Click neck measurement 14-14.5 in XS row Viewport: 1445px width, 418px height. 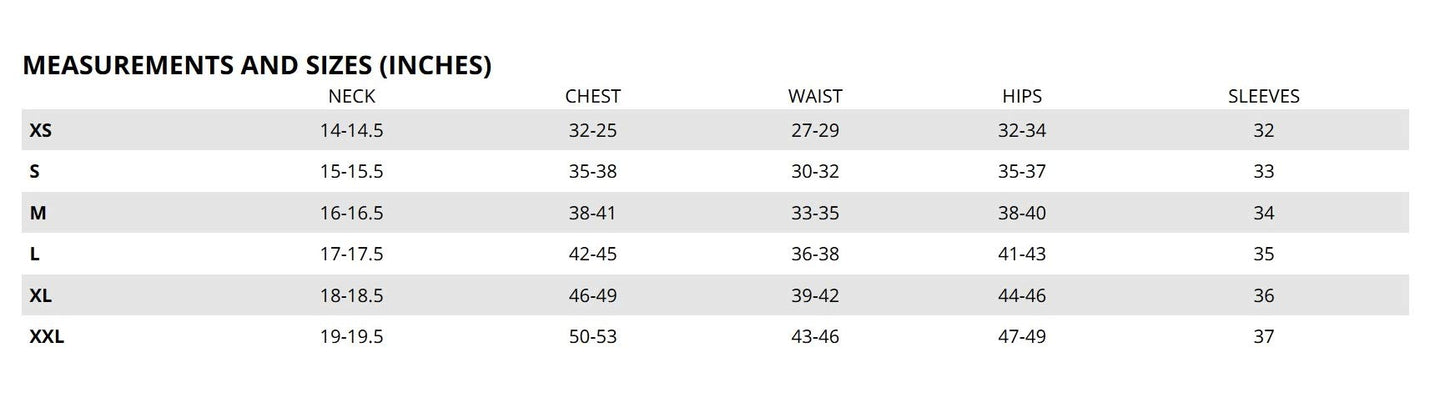click(352, 131)
